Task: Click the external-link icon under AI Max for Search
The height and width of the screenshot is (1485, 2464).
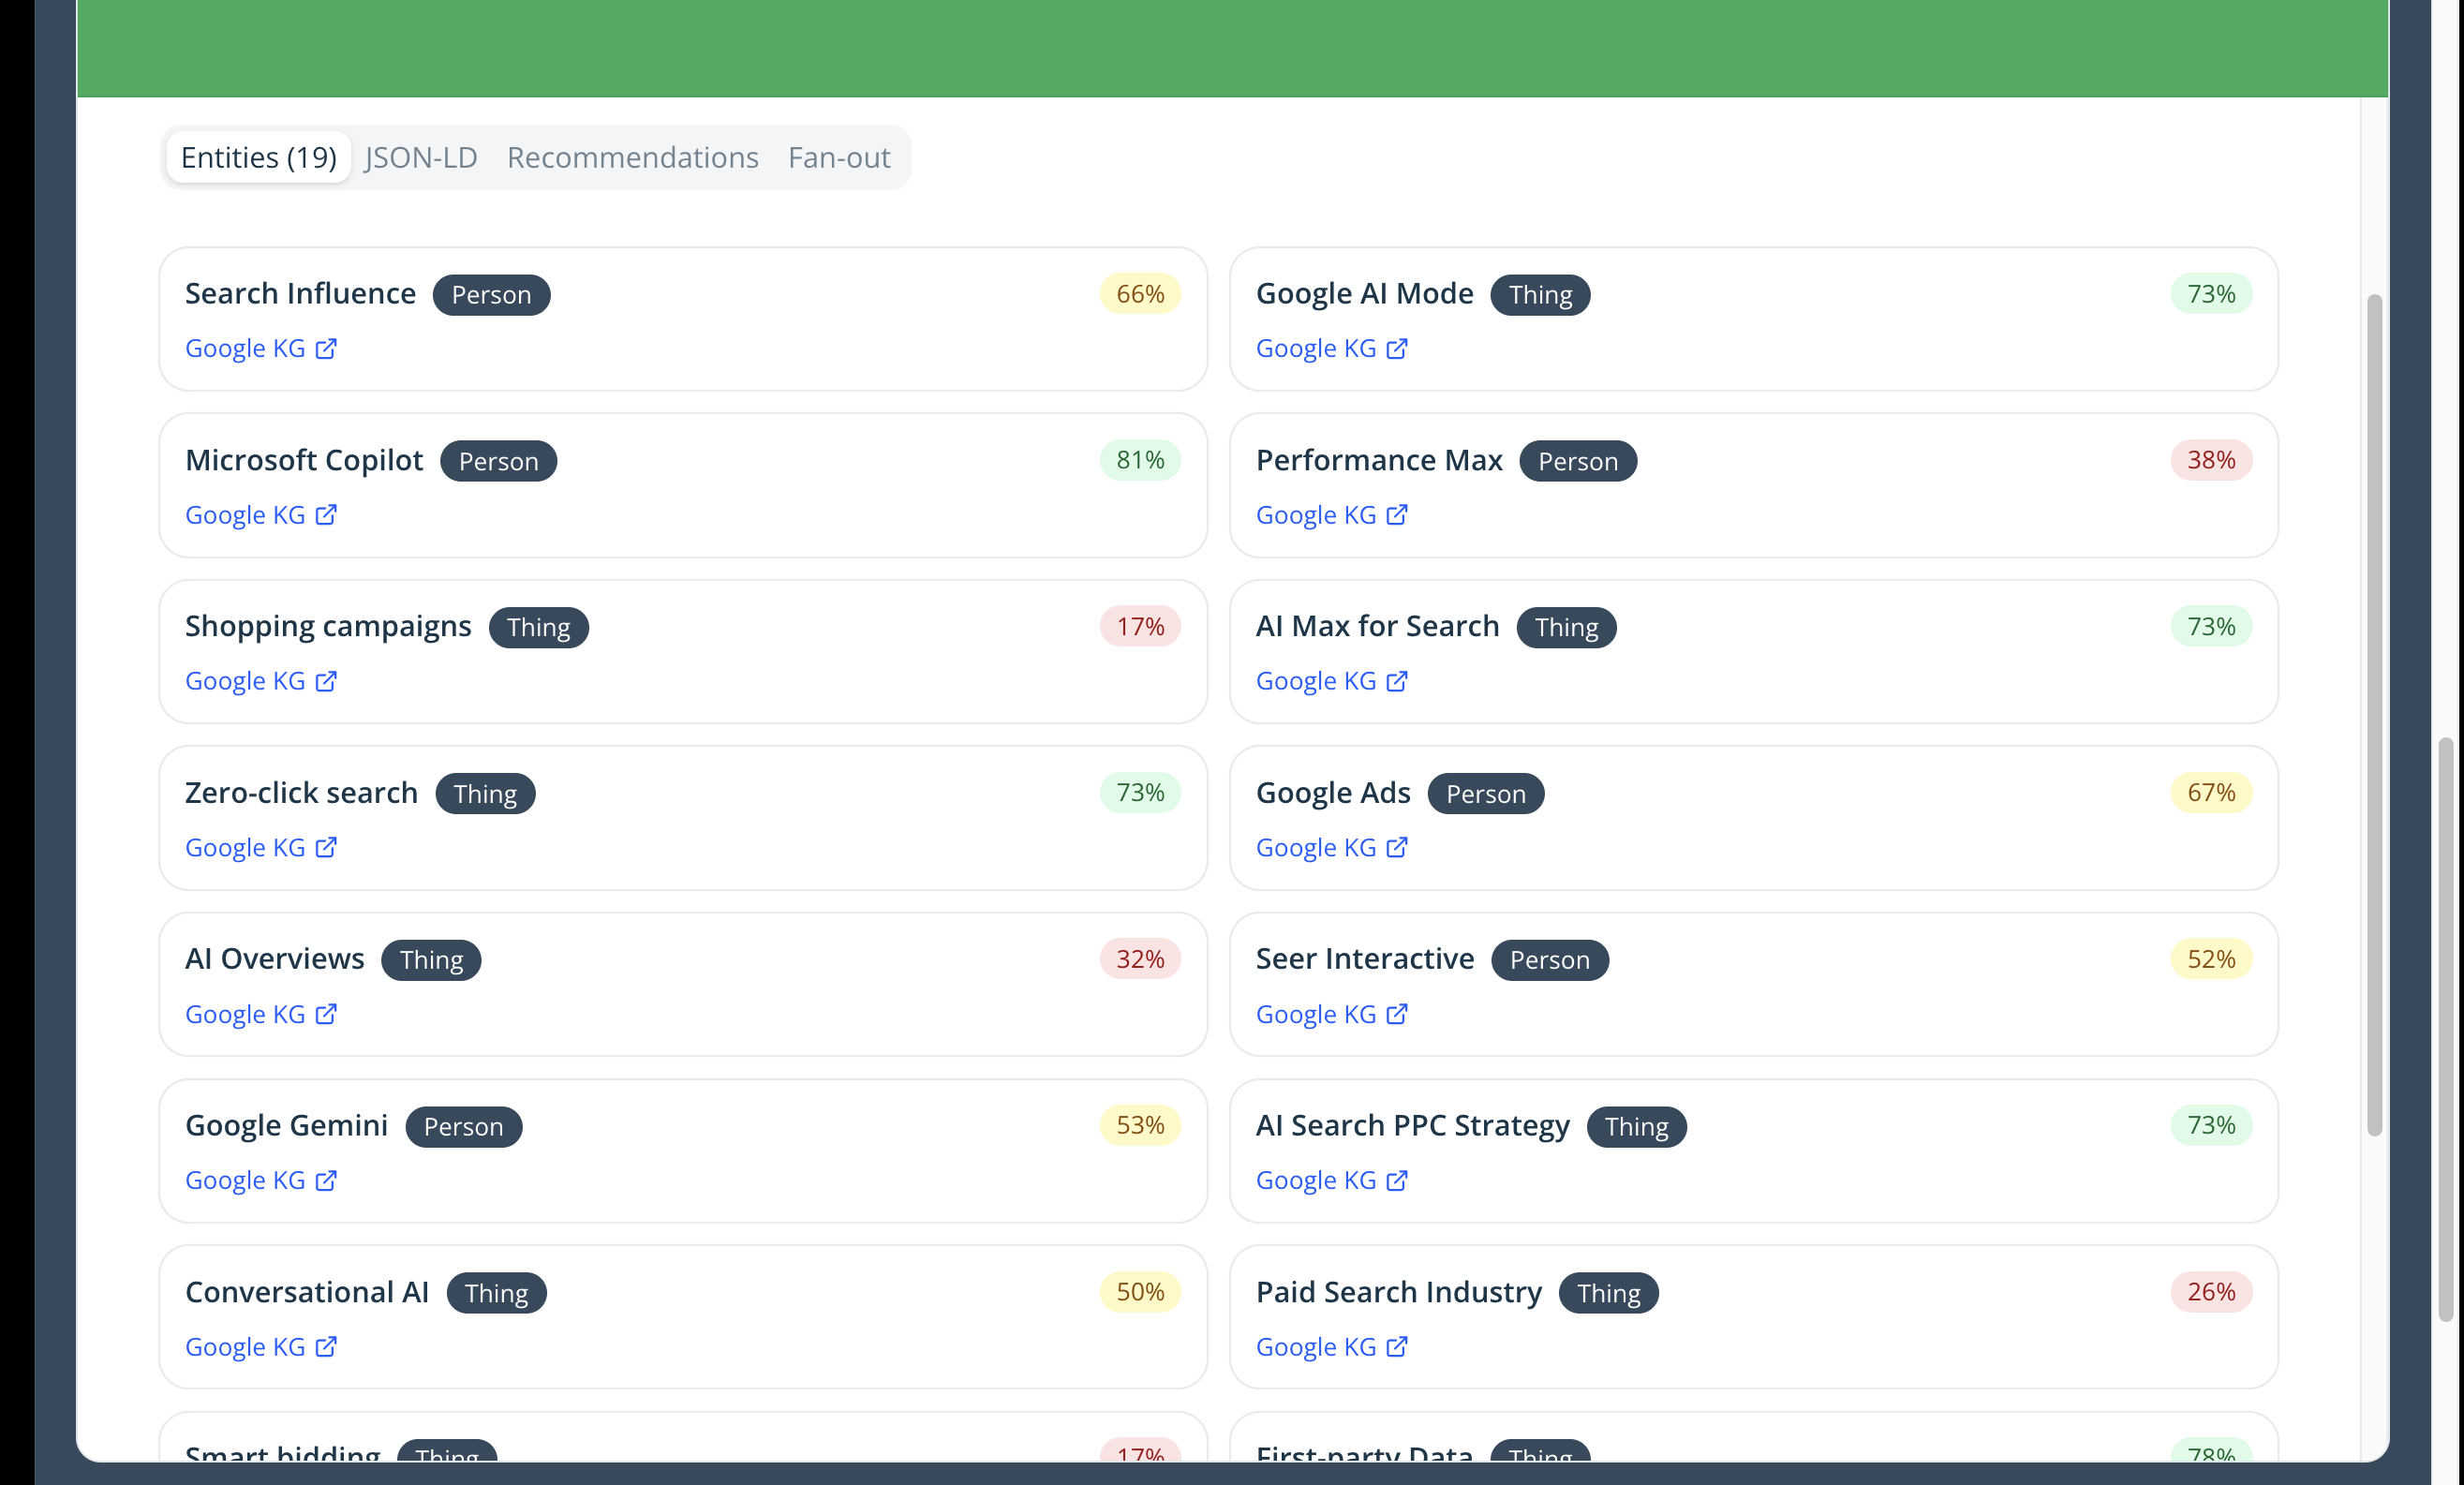Action: [x=1397, y=681]
